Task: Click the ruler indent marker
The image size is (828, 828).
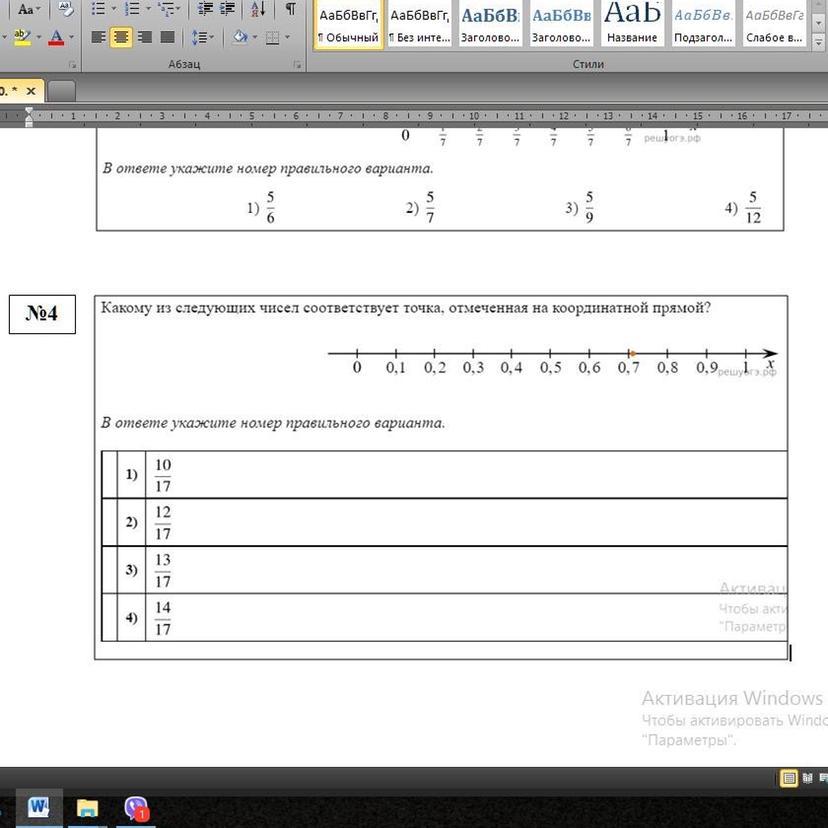Action: pyautogui.click(x=29, y=116)
